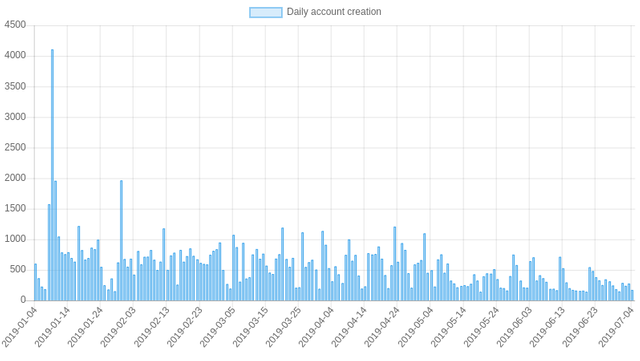Click the x-axis label 2019-05-24

click(482, 327)
